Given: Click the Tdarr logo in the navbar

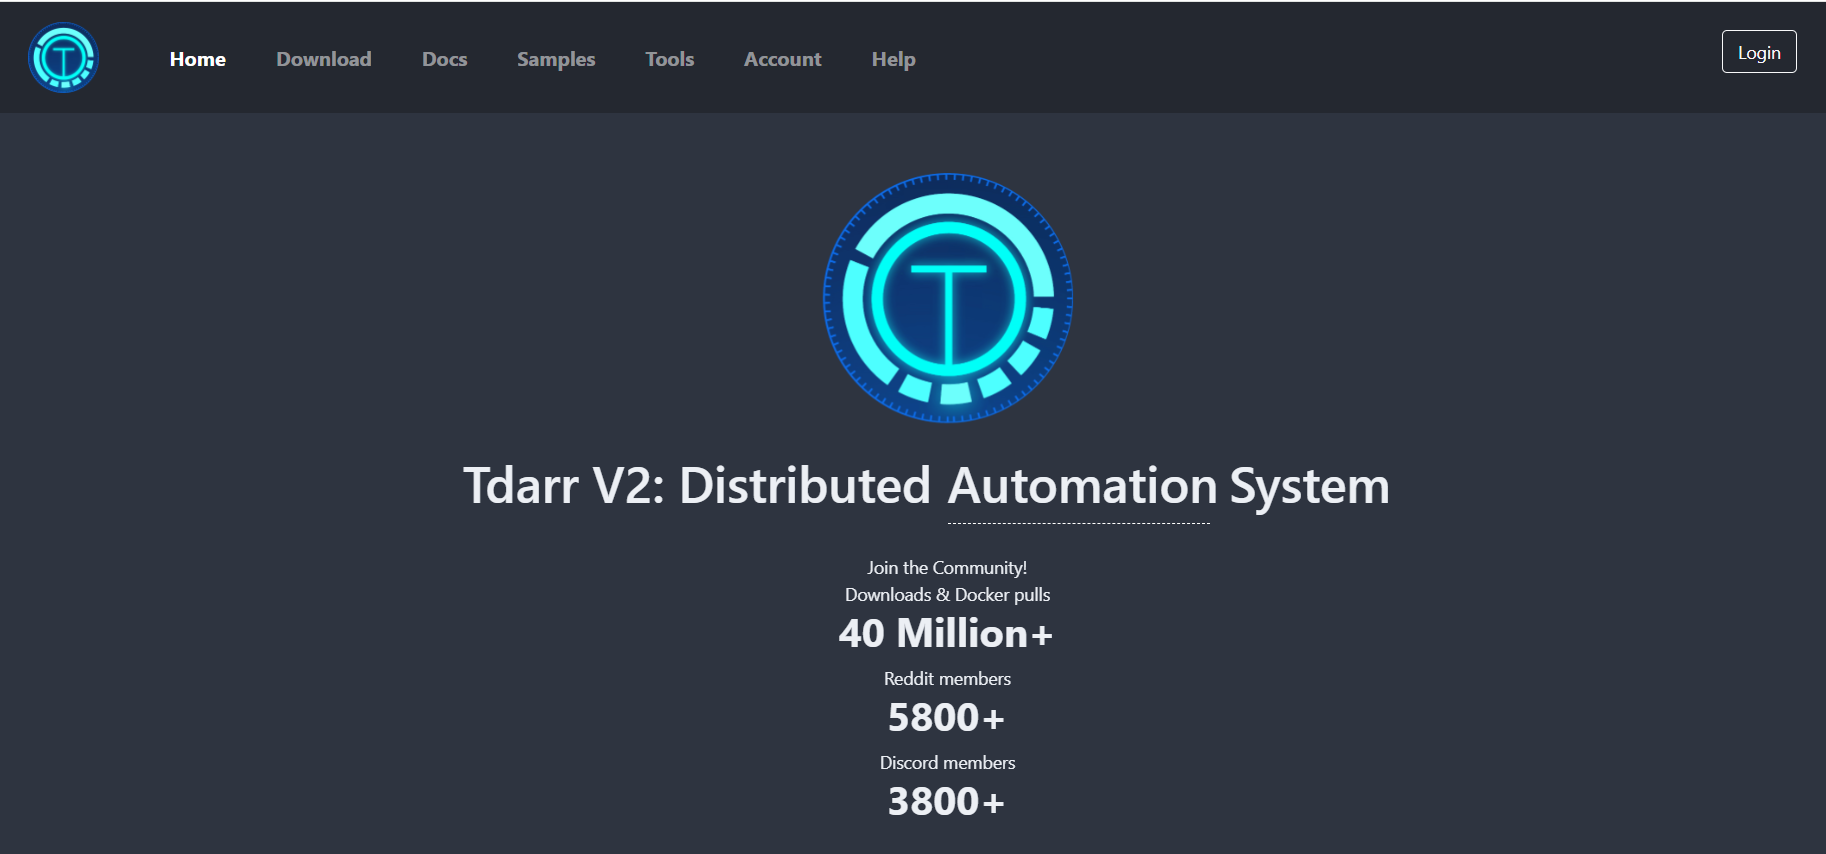Looking at the screenshot, I should pos(63,58).
